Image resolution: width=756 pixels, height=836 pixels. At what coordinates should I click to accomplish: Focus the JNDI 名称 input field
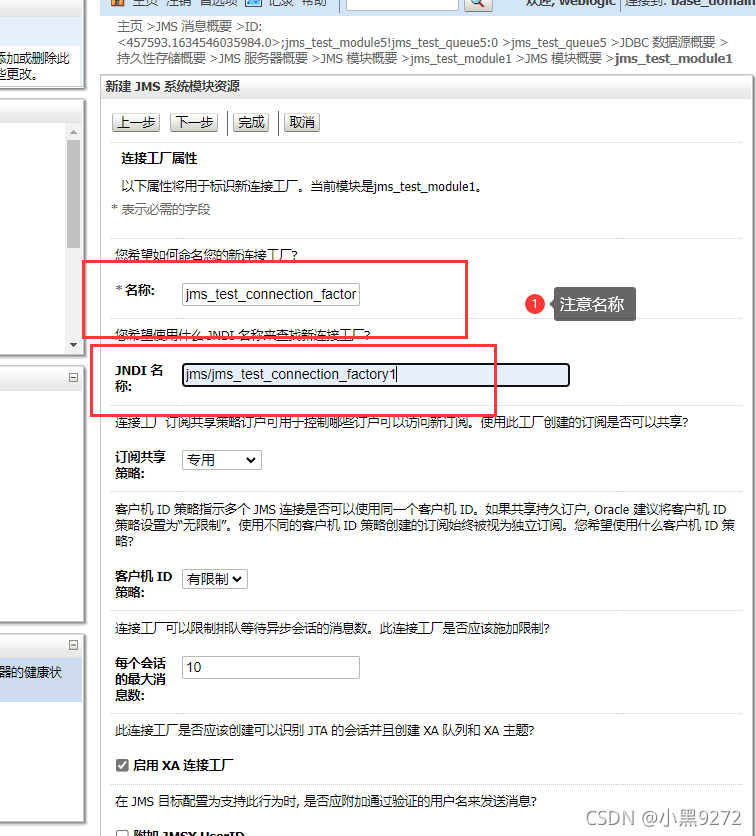pyautogui.click(x=376, y=375)
